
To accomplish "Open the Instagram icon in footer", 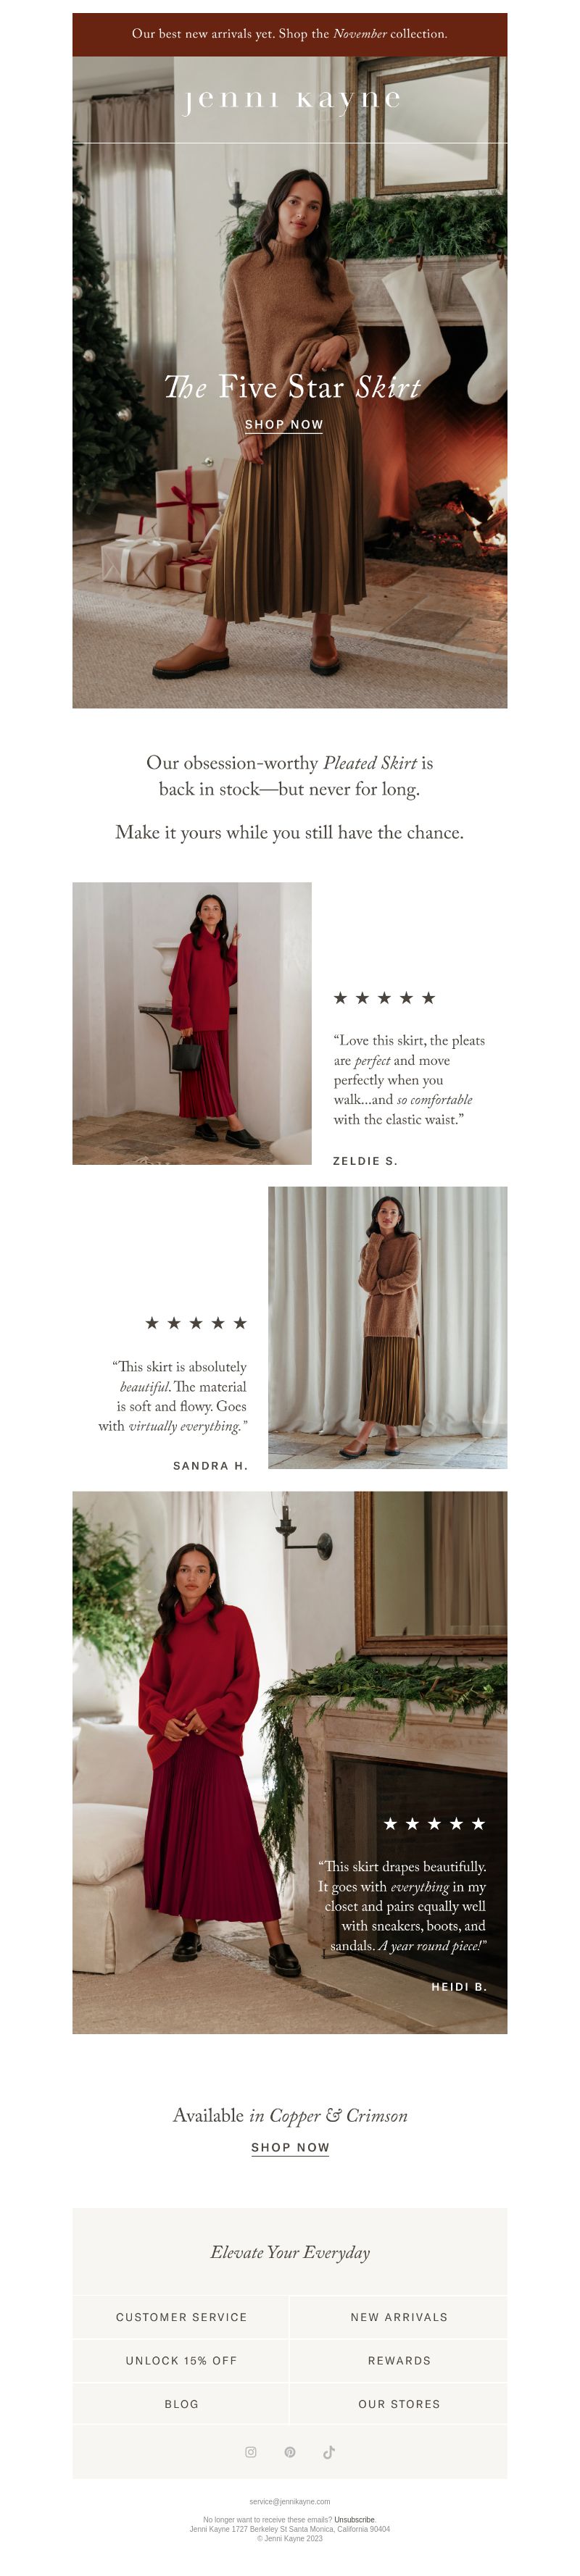I will pos(251,2451).
